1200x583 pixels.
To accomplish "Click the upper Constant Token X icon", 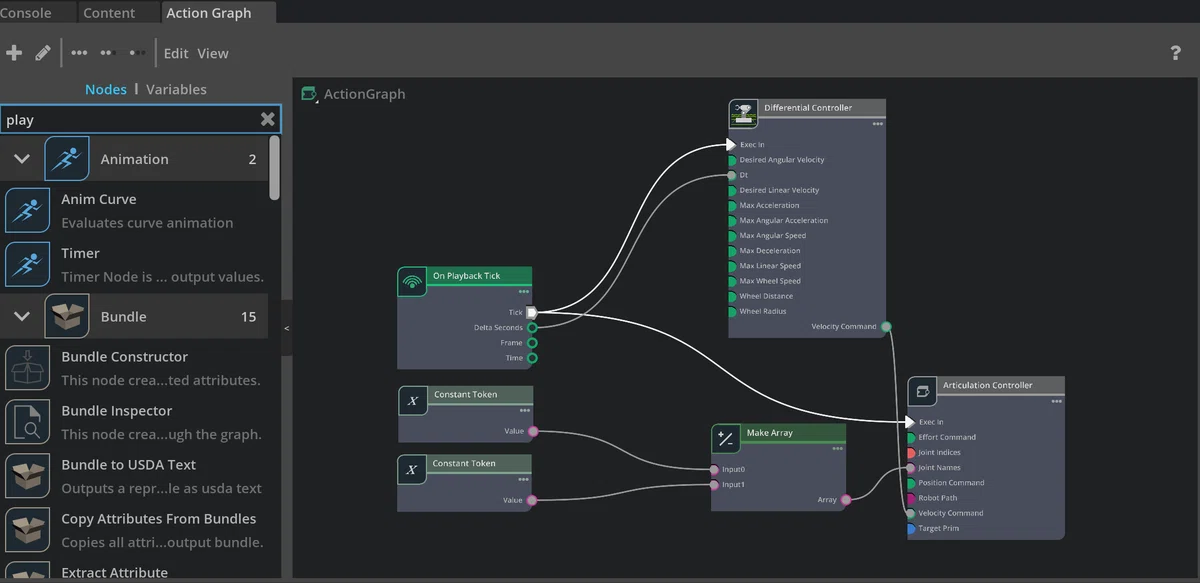I will pyautogui.click(x=412, y=401).
